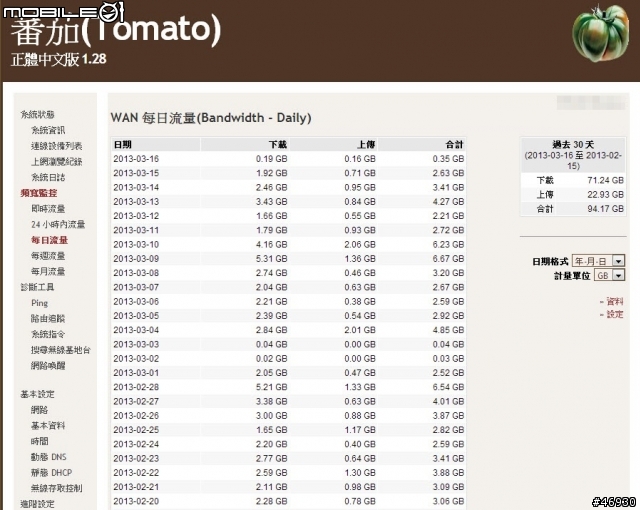Click 22.93 GB upload summary value
Screen dimensions: 640x510
605,195
